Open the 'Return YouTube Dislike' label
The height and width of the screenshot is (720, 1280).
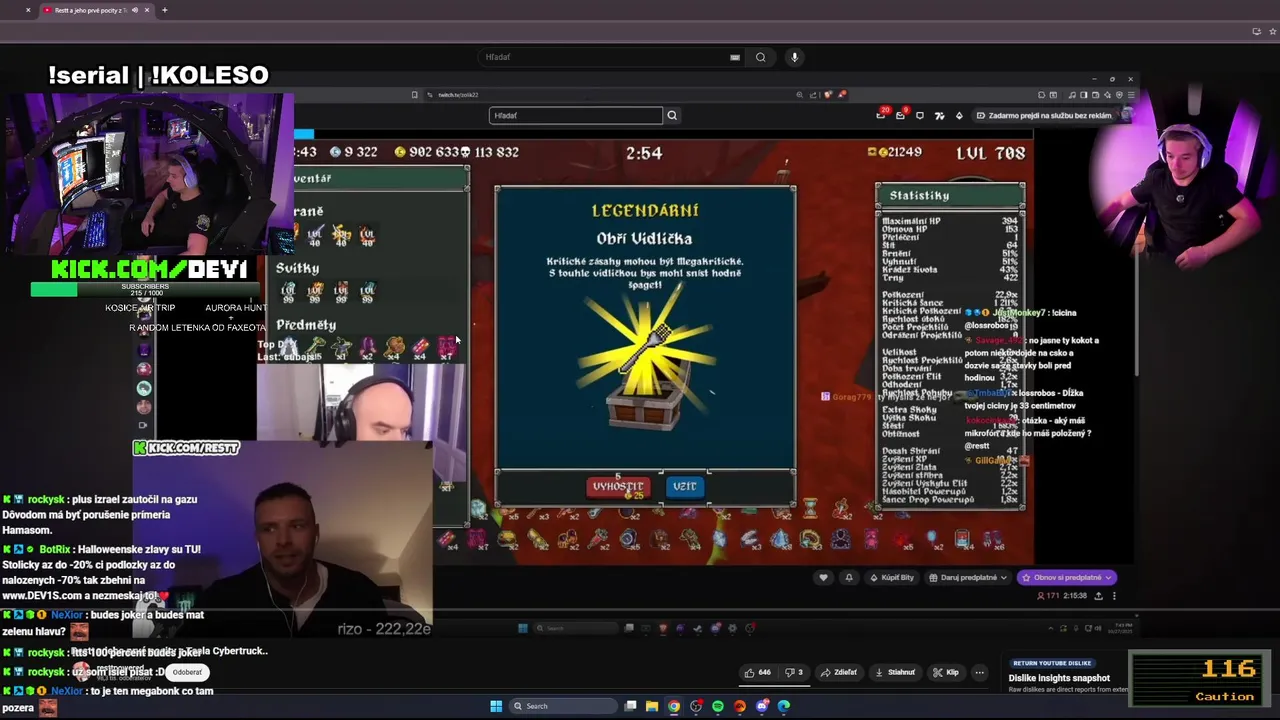[x=1051, y=663]
